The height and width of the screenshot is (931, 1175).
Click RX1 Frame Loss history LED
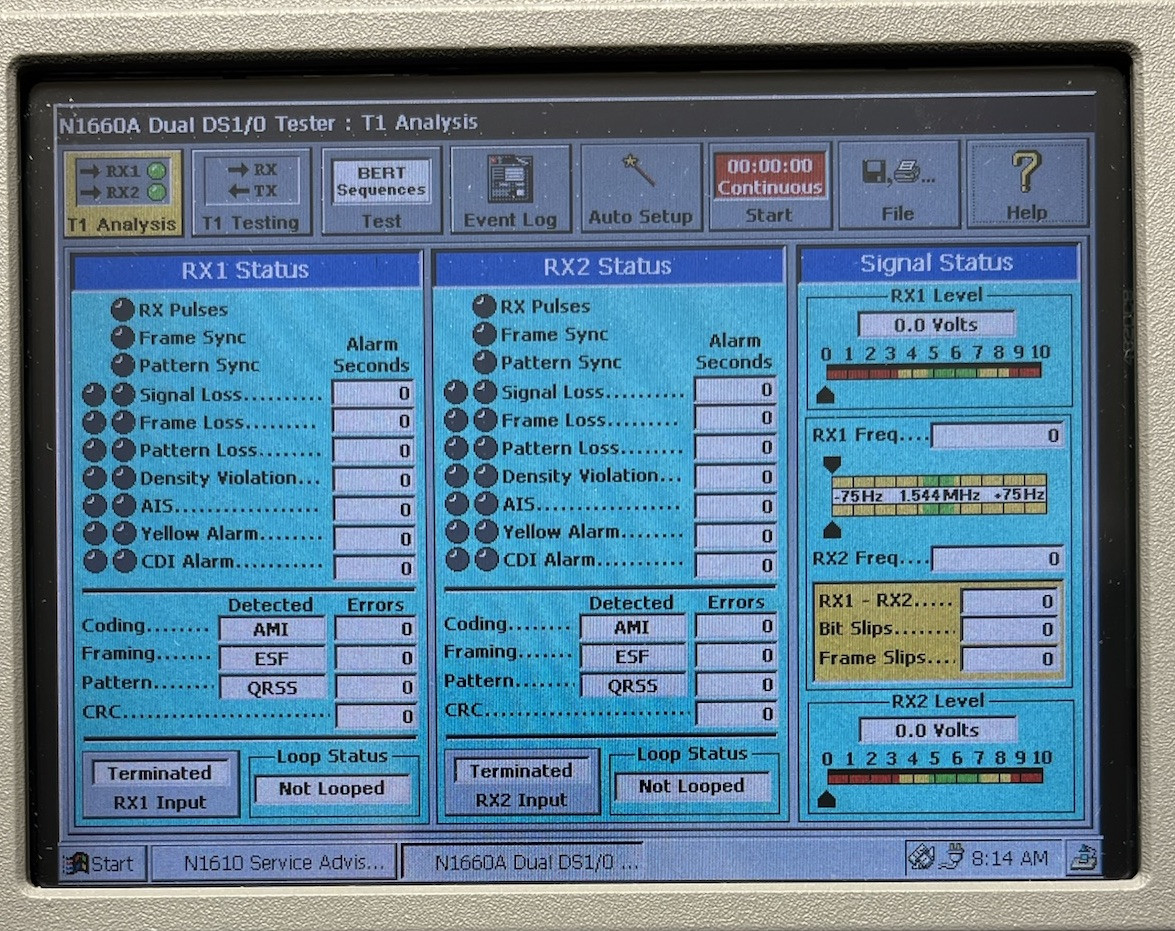tap(94, 422)
